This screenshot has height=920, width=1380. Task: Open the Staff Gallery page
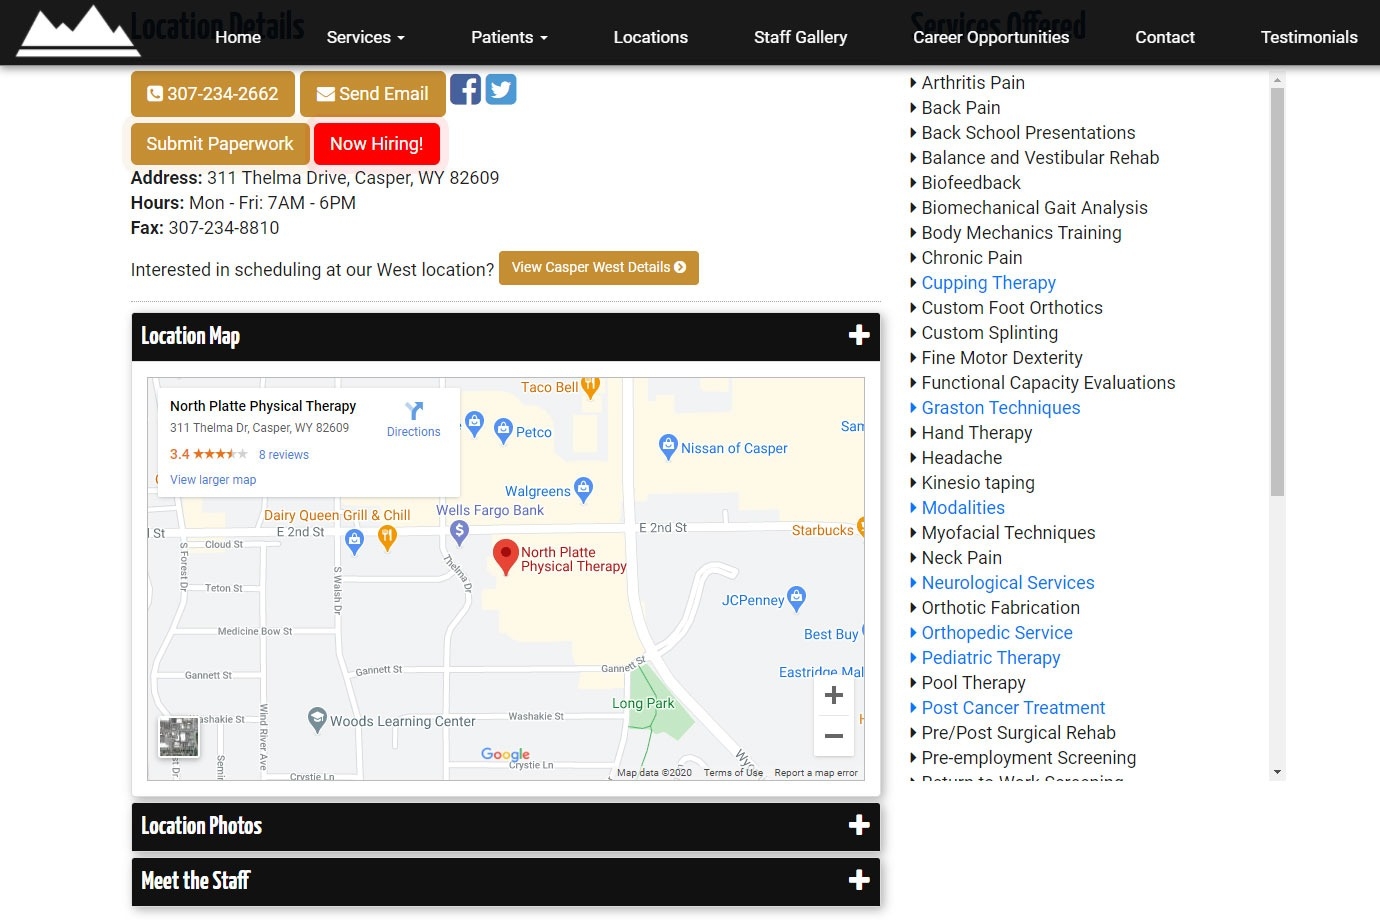click(801, 37)
